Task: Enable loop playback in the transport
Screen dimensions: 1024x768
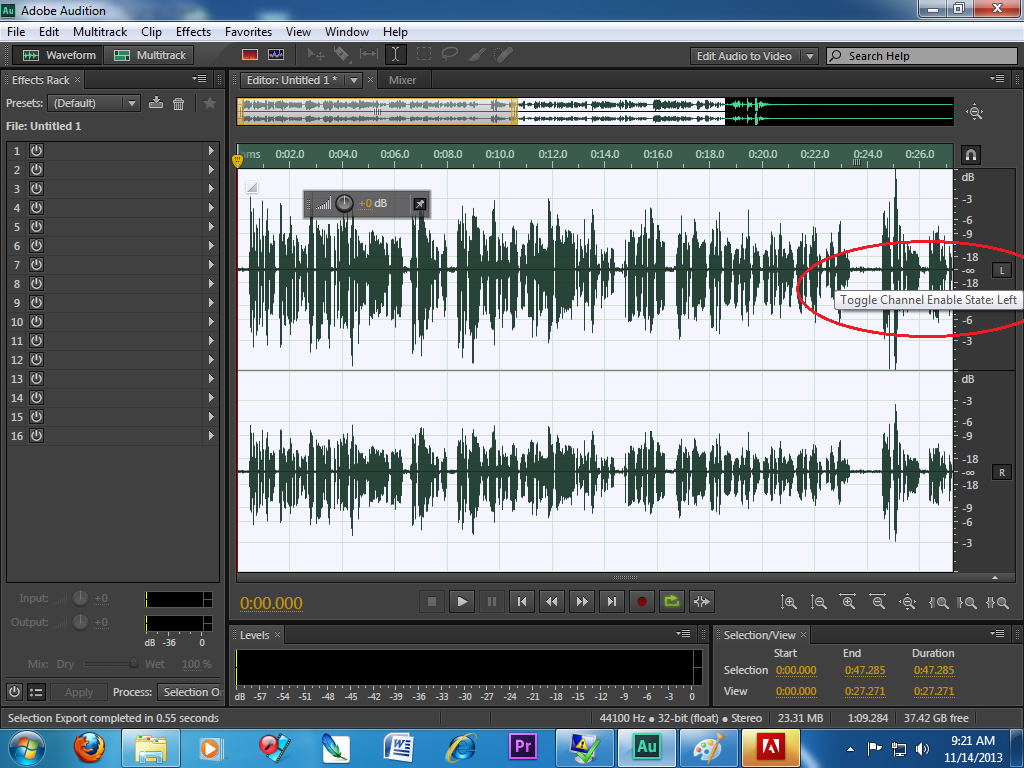Action: (671, 601)
